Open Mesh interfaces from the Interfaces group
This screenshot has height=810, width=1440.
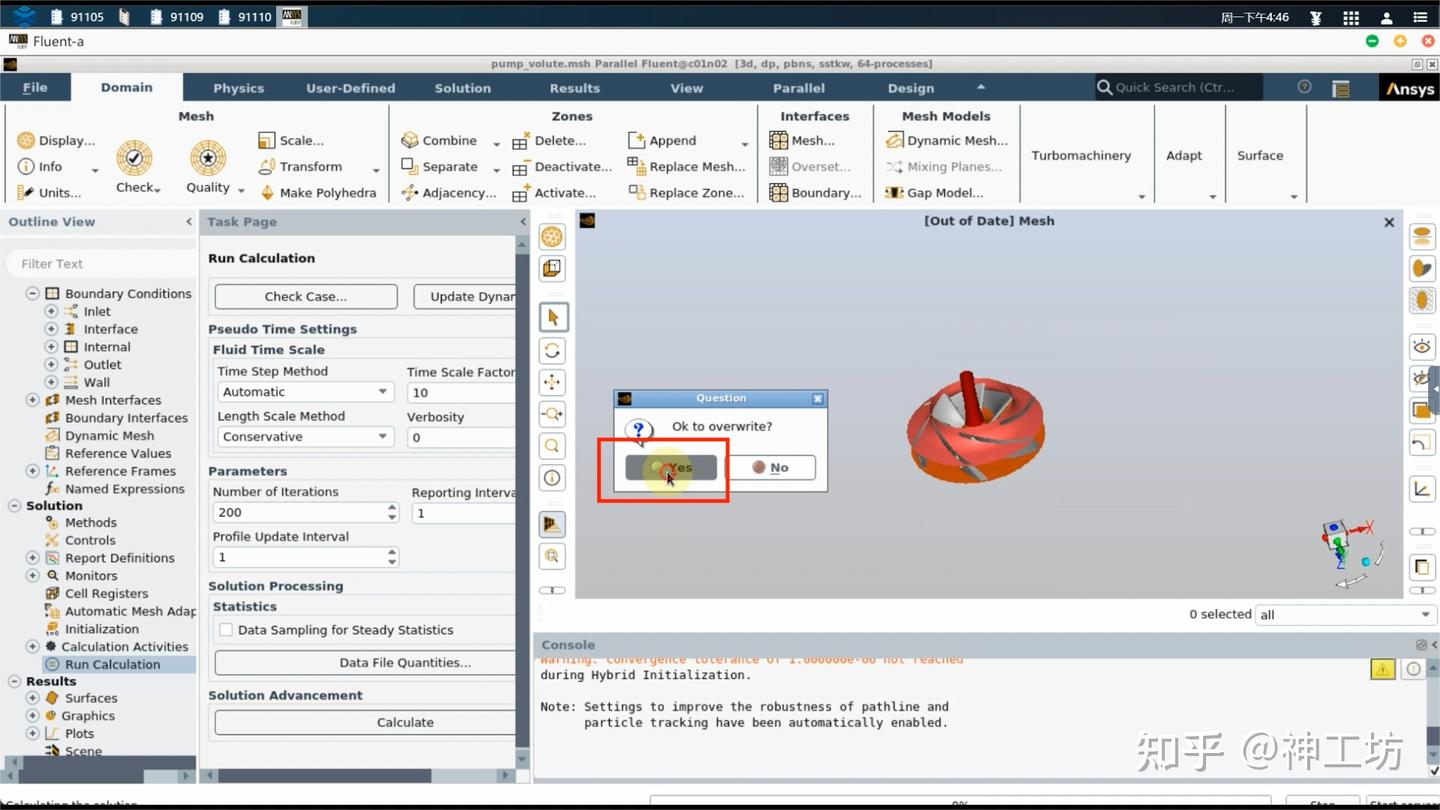802,141
